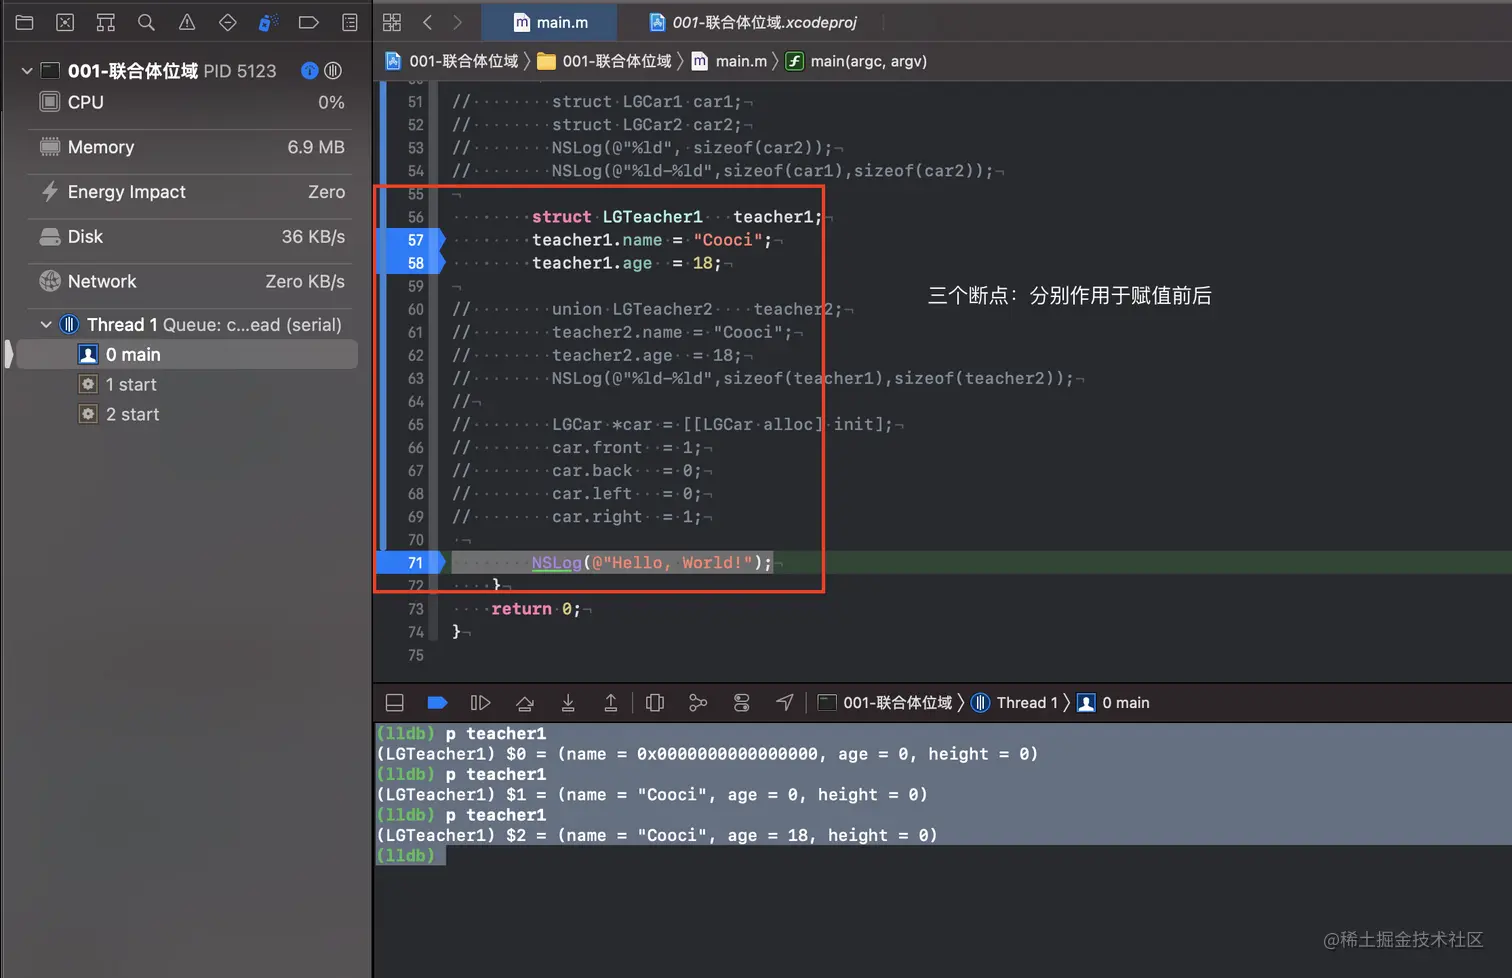Open Debug View Hierarchy
The width and height of the screenshot is (1512, 978).
coord(655,703)
